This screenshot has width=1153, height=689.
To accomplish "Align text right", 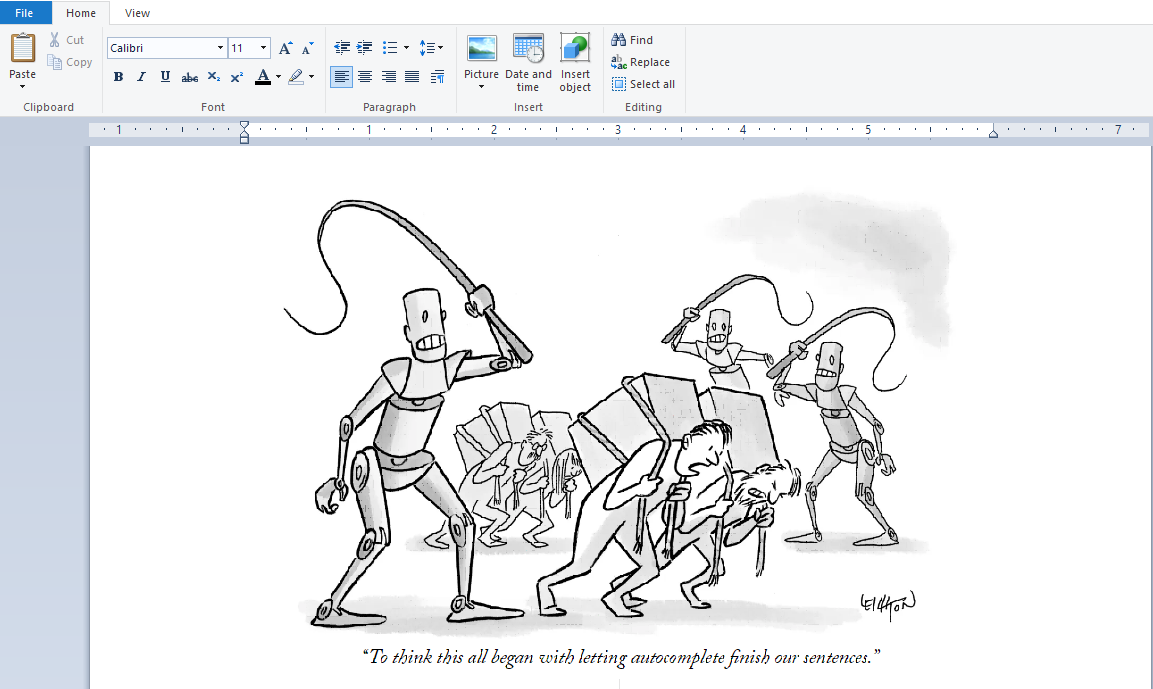I will click(x=388, y=76).
